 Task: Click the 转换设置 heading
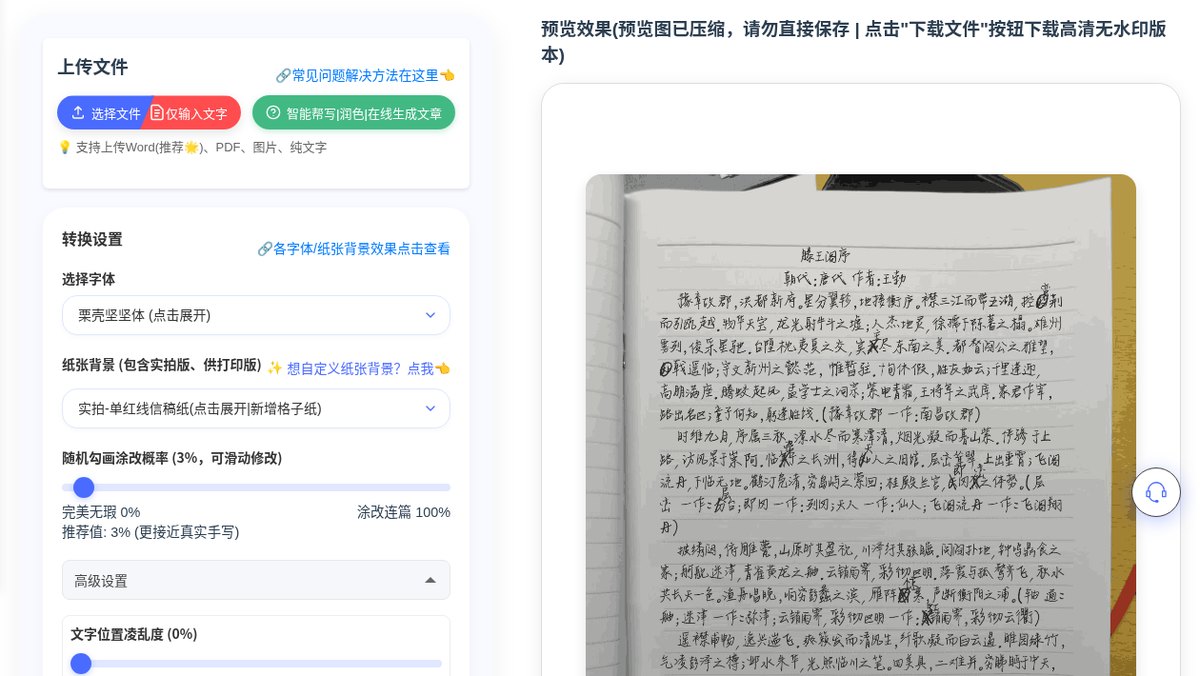click(92, 239)
